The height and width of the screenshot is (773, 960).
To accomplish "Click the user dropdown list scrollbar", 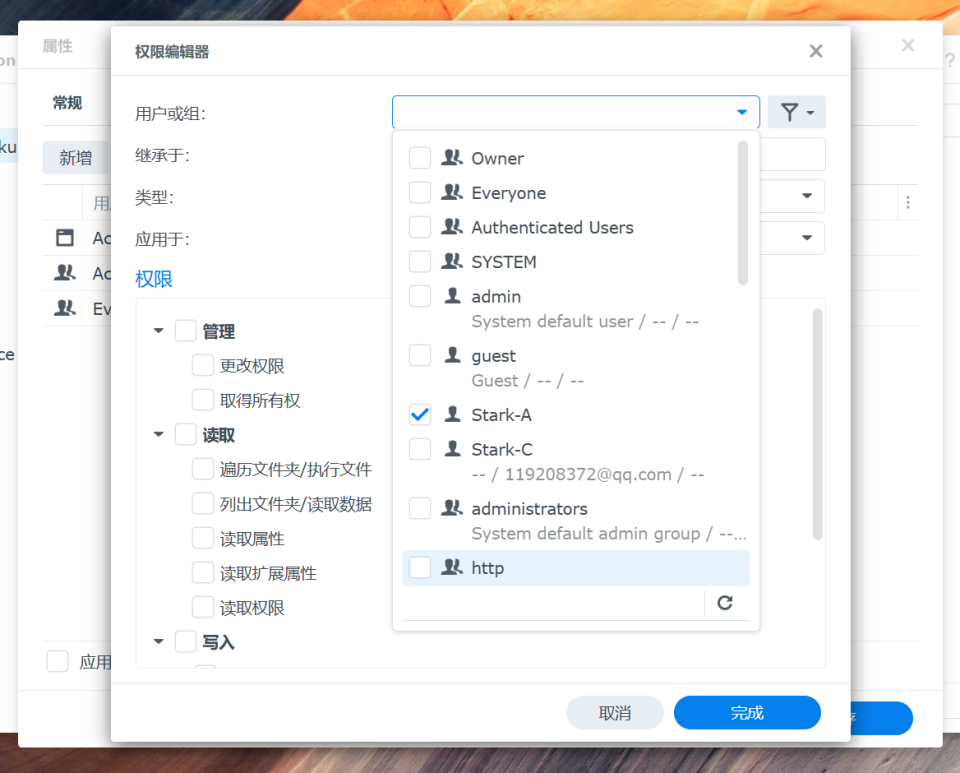I will point(743,212).
